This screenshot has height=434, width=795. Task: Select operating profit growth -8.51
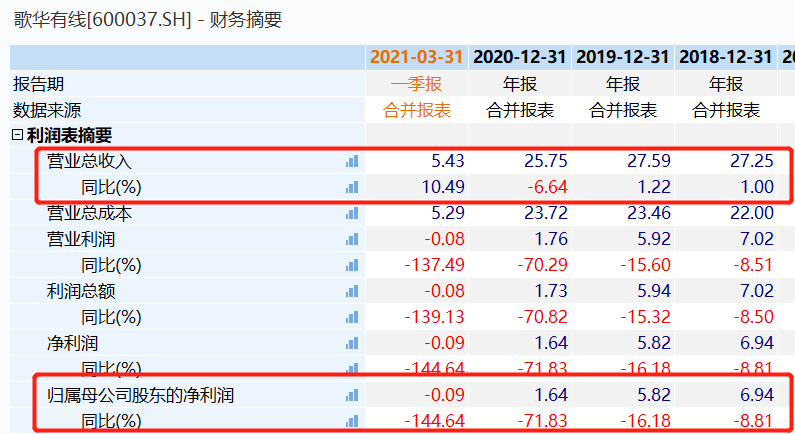(x=753, y=265)
